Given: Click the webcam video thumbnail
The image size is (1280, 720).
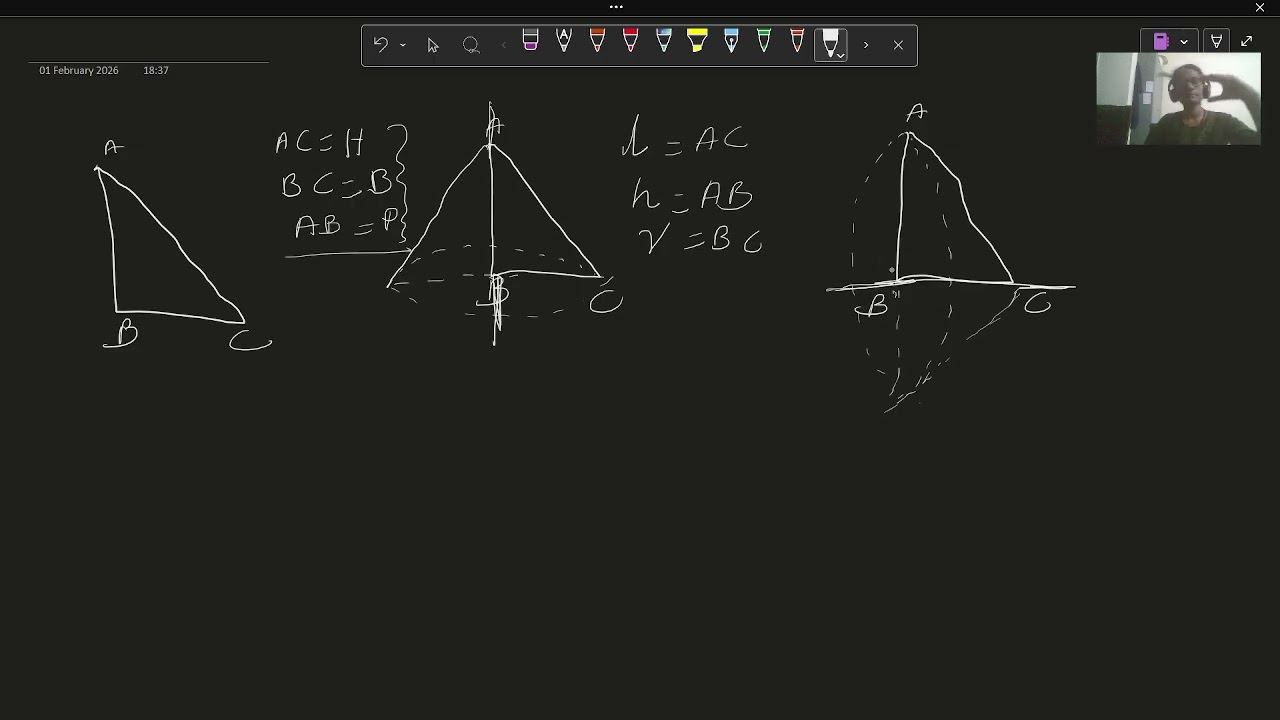Looking at the screenshot, I should coord(1178,99).
